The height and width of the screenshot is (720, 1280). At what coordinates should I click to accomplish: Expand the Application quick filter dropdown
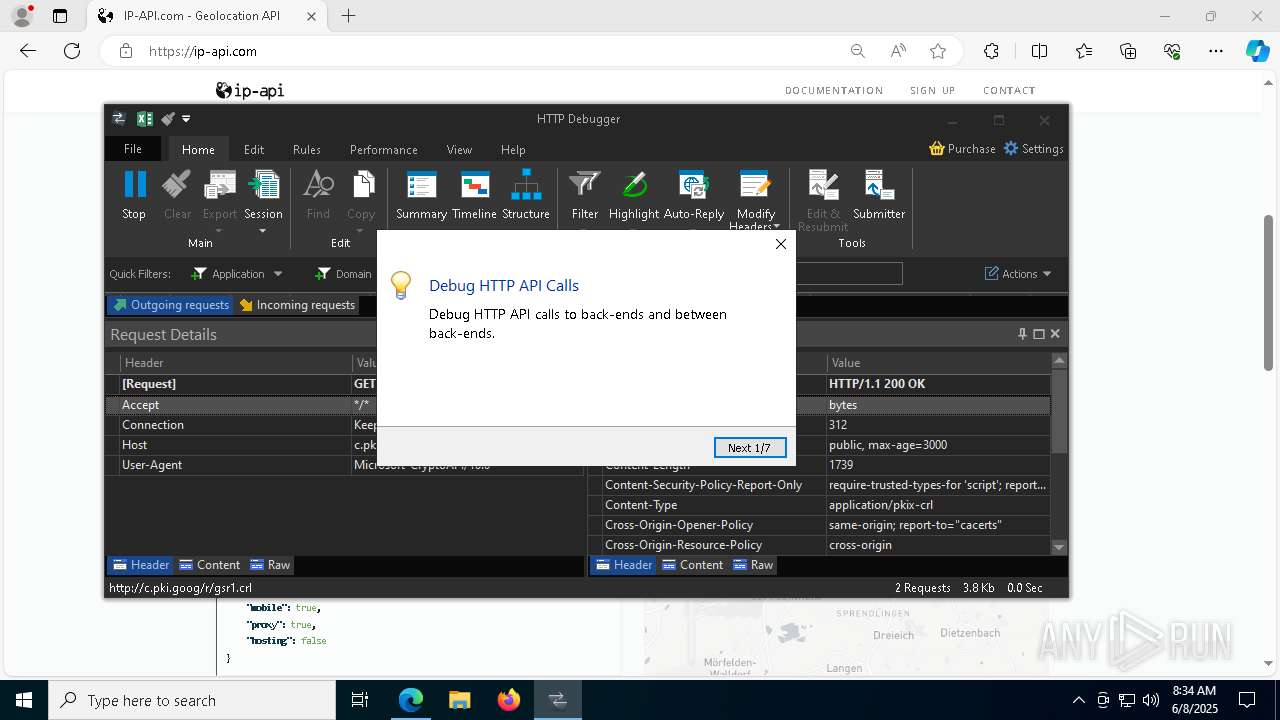point(278,274)
